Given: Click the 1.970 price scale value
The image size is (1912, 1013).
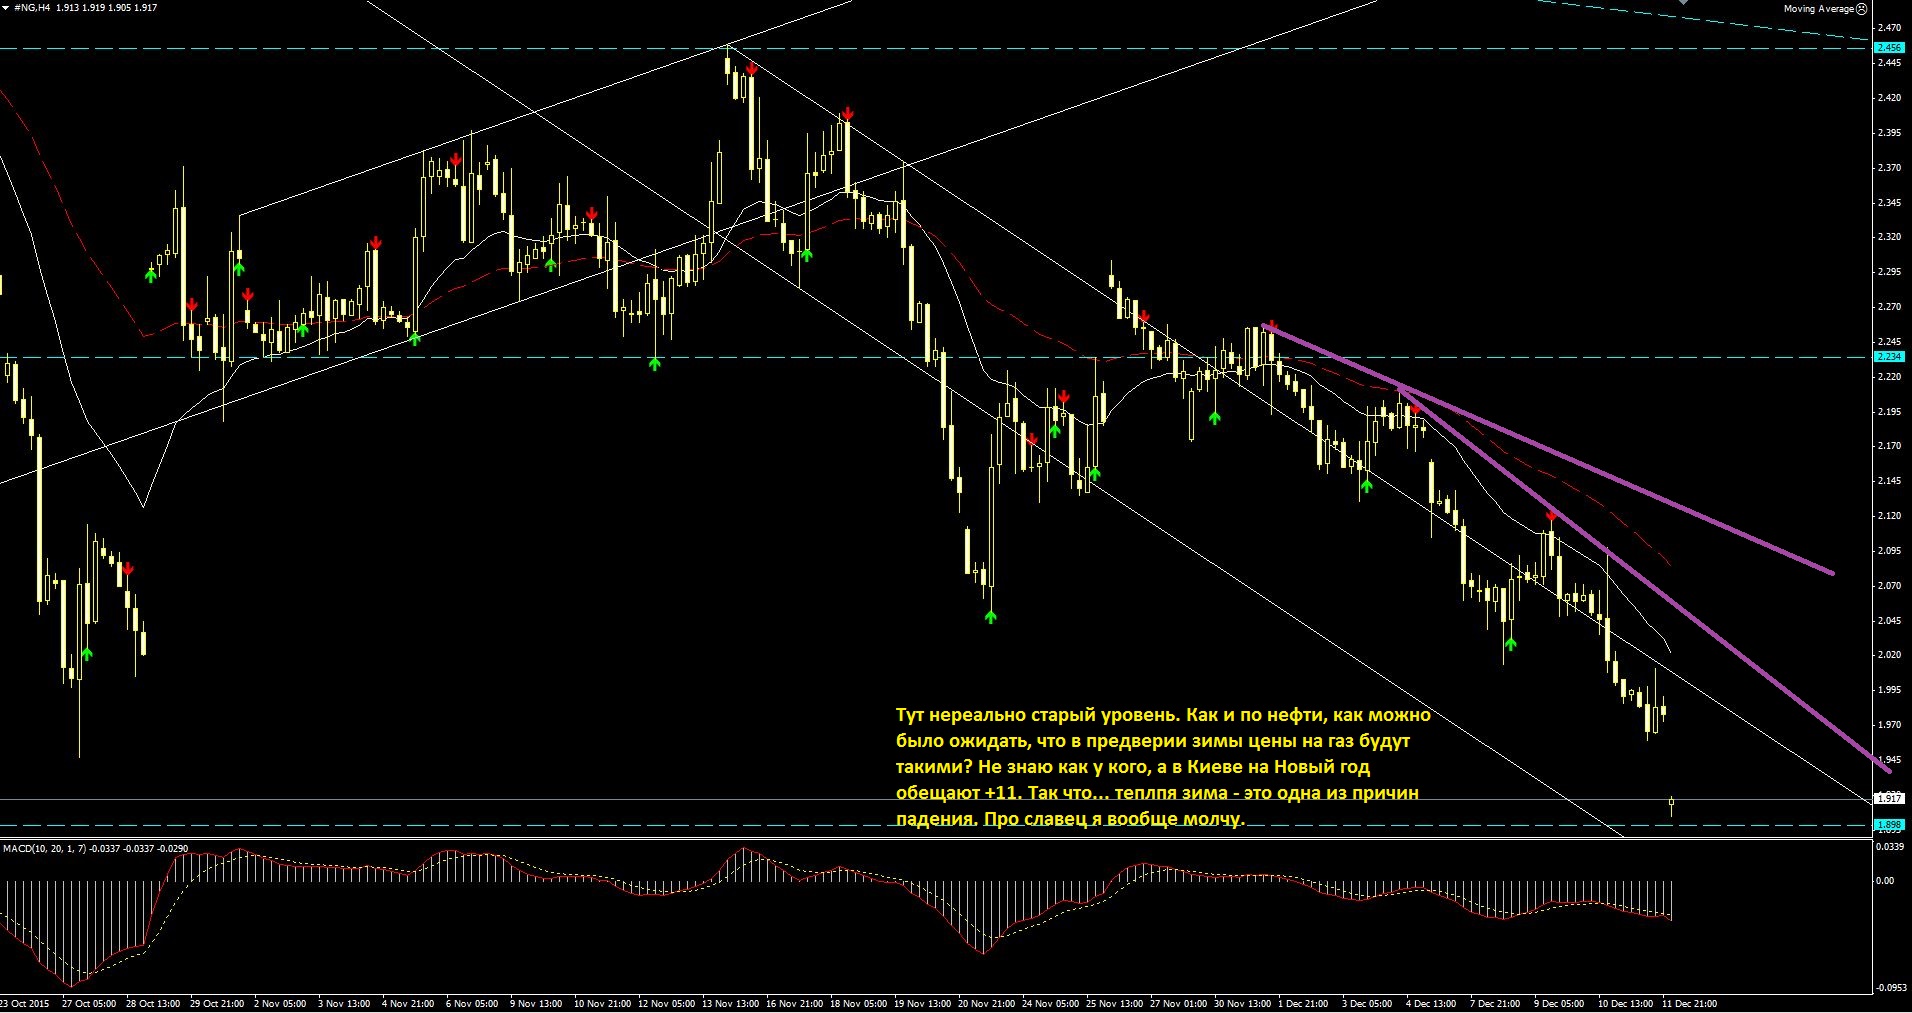Looking at the screenshot, I should [x=1889, y=725].
